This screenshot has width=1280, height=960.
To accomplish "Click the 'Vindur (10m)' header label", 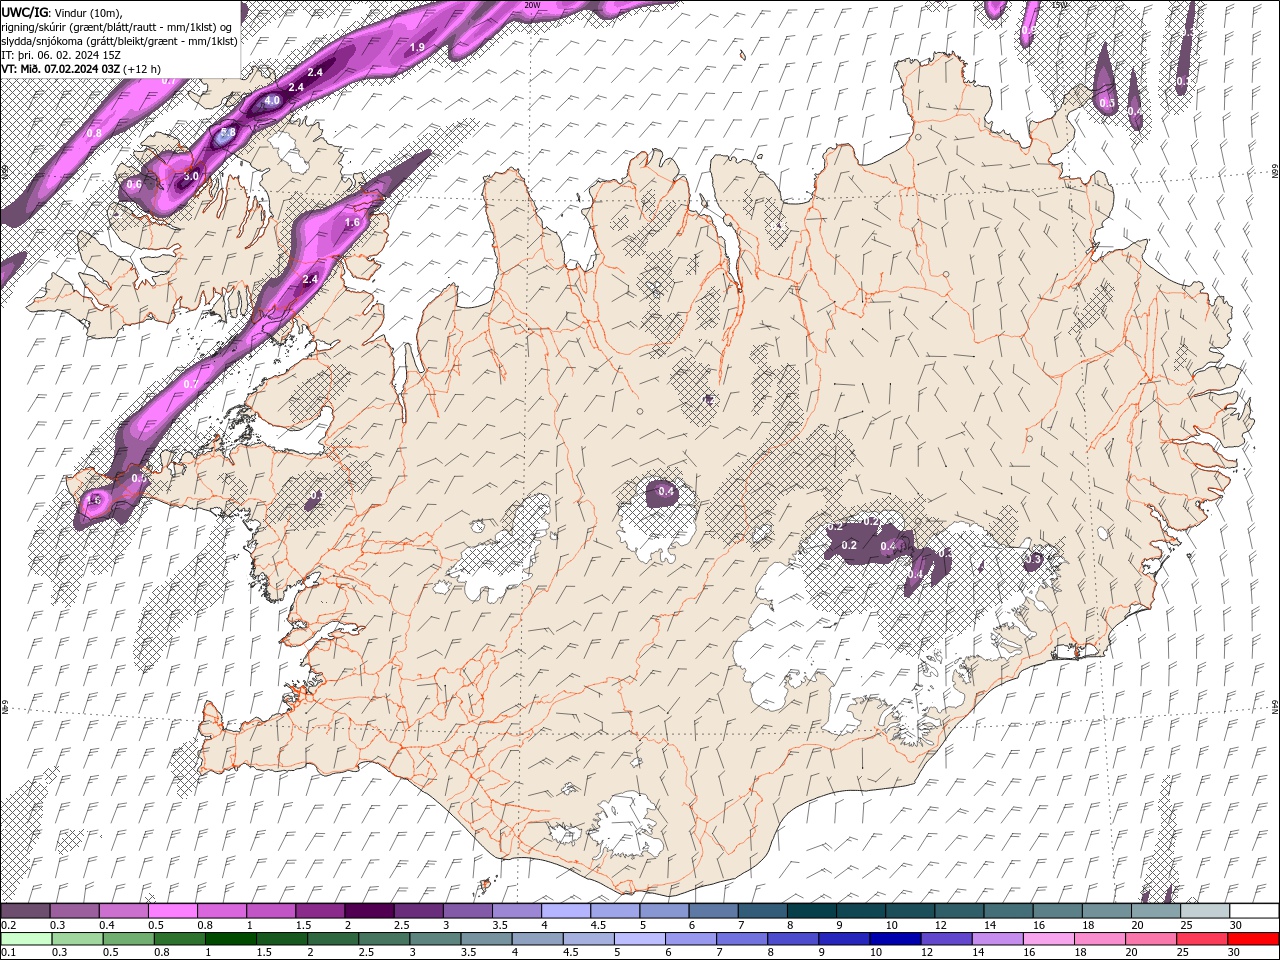I will pyautogui.click(x=87, y=12).
